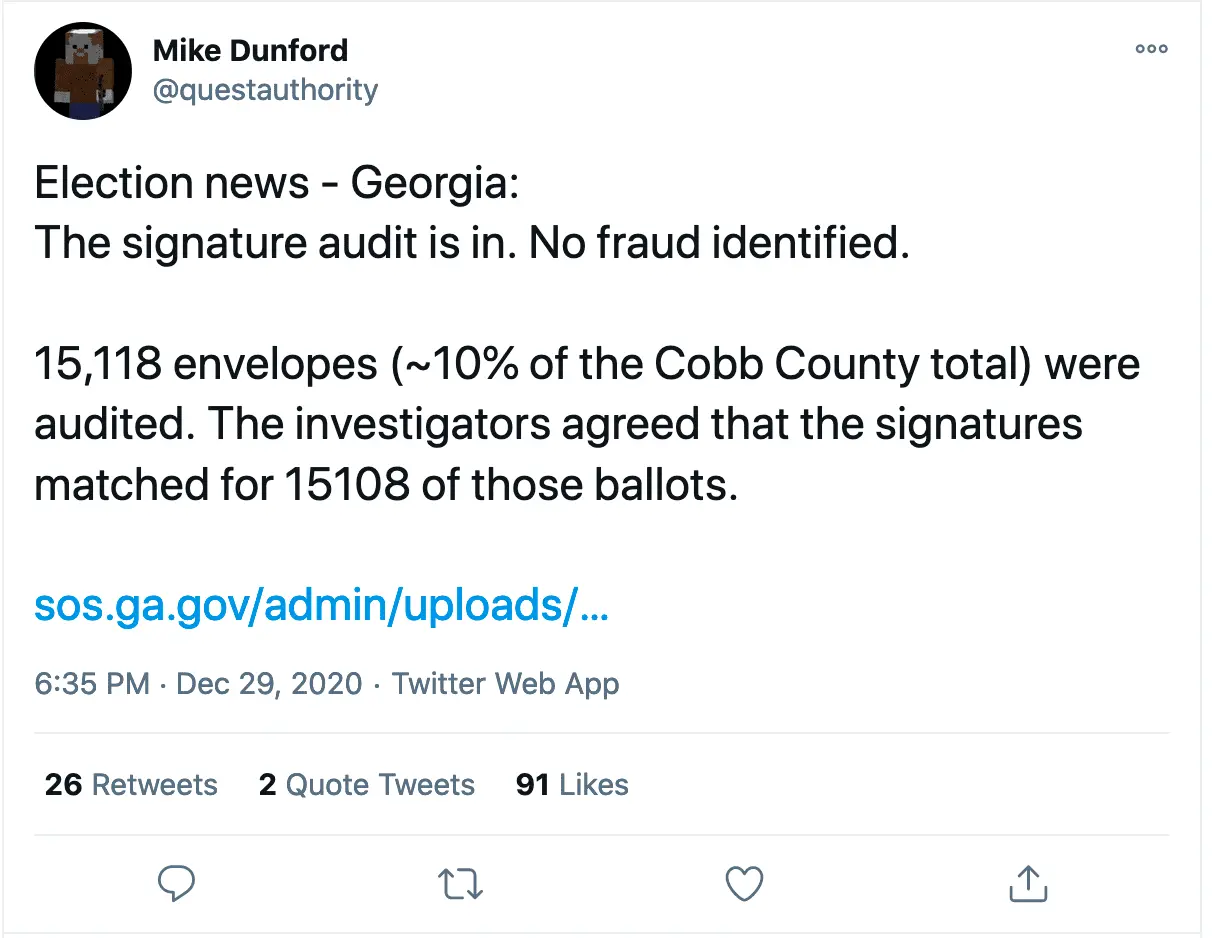Open the Mike Dunford display name link

(x=250, y=50)
